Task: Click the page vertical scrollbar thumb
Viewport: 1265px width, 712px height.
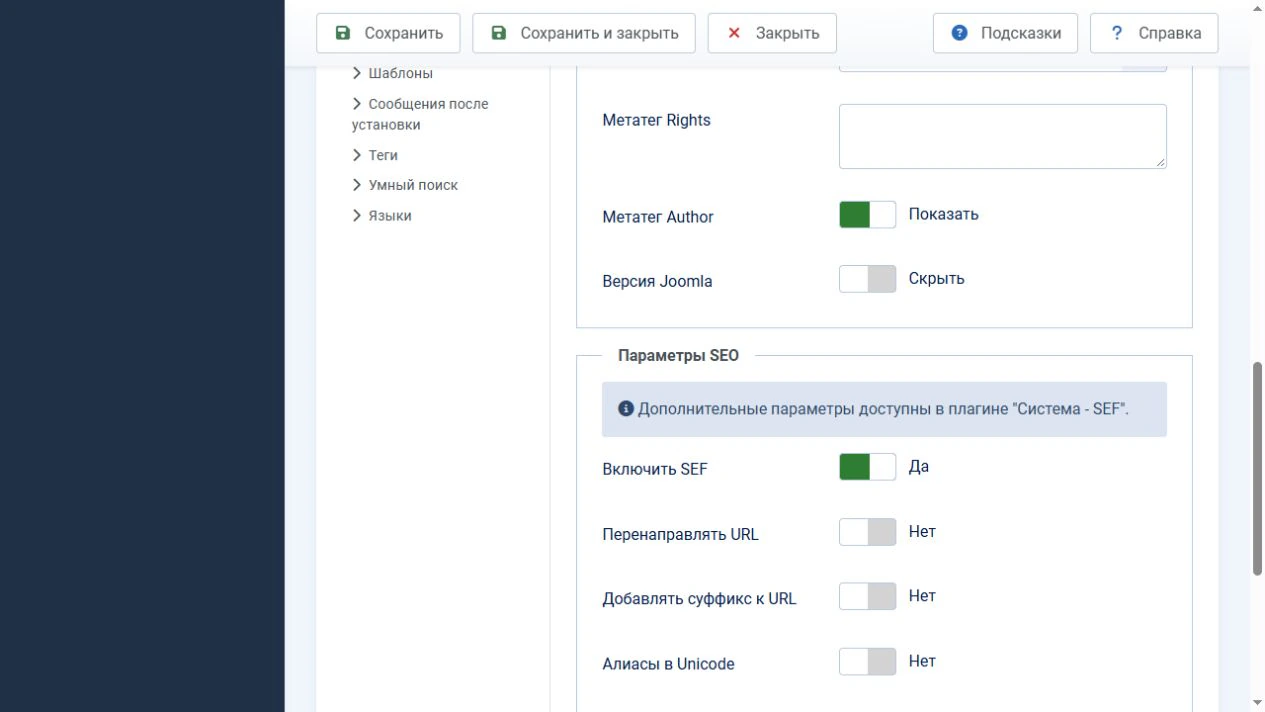Action: tap(1258, 468)
